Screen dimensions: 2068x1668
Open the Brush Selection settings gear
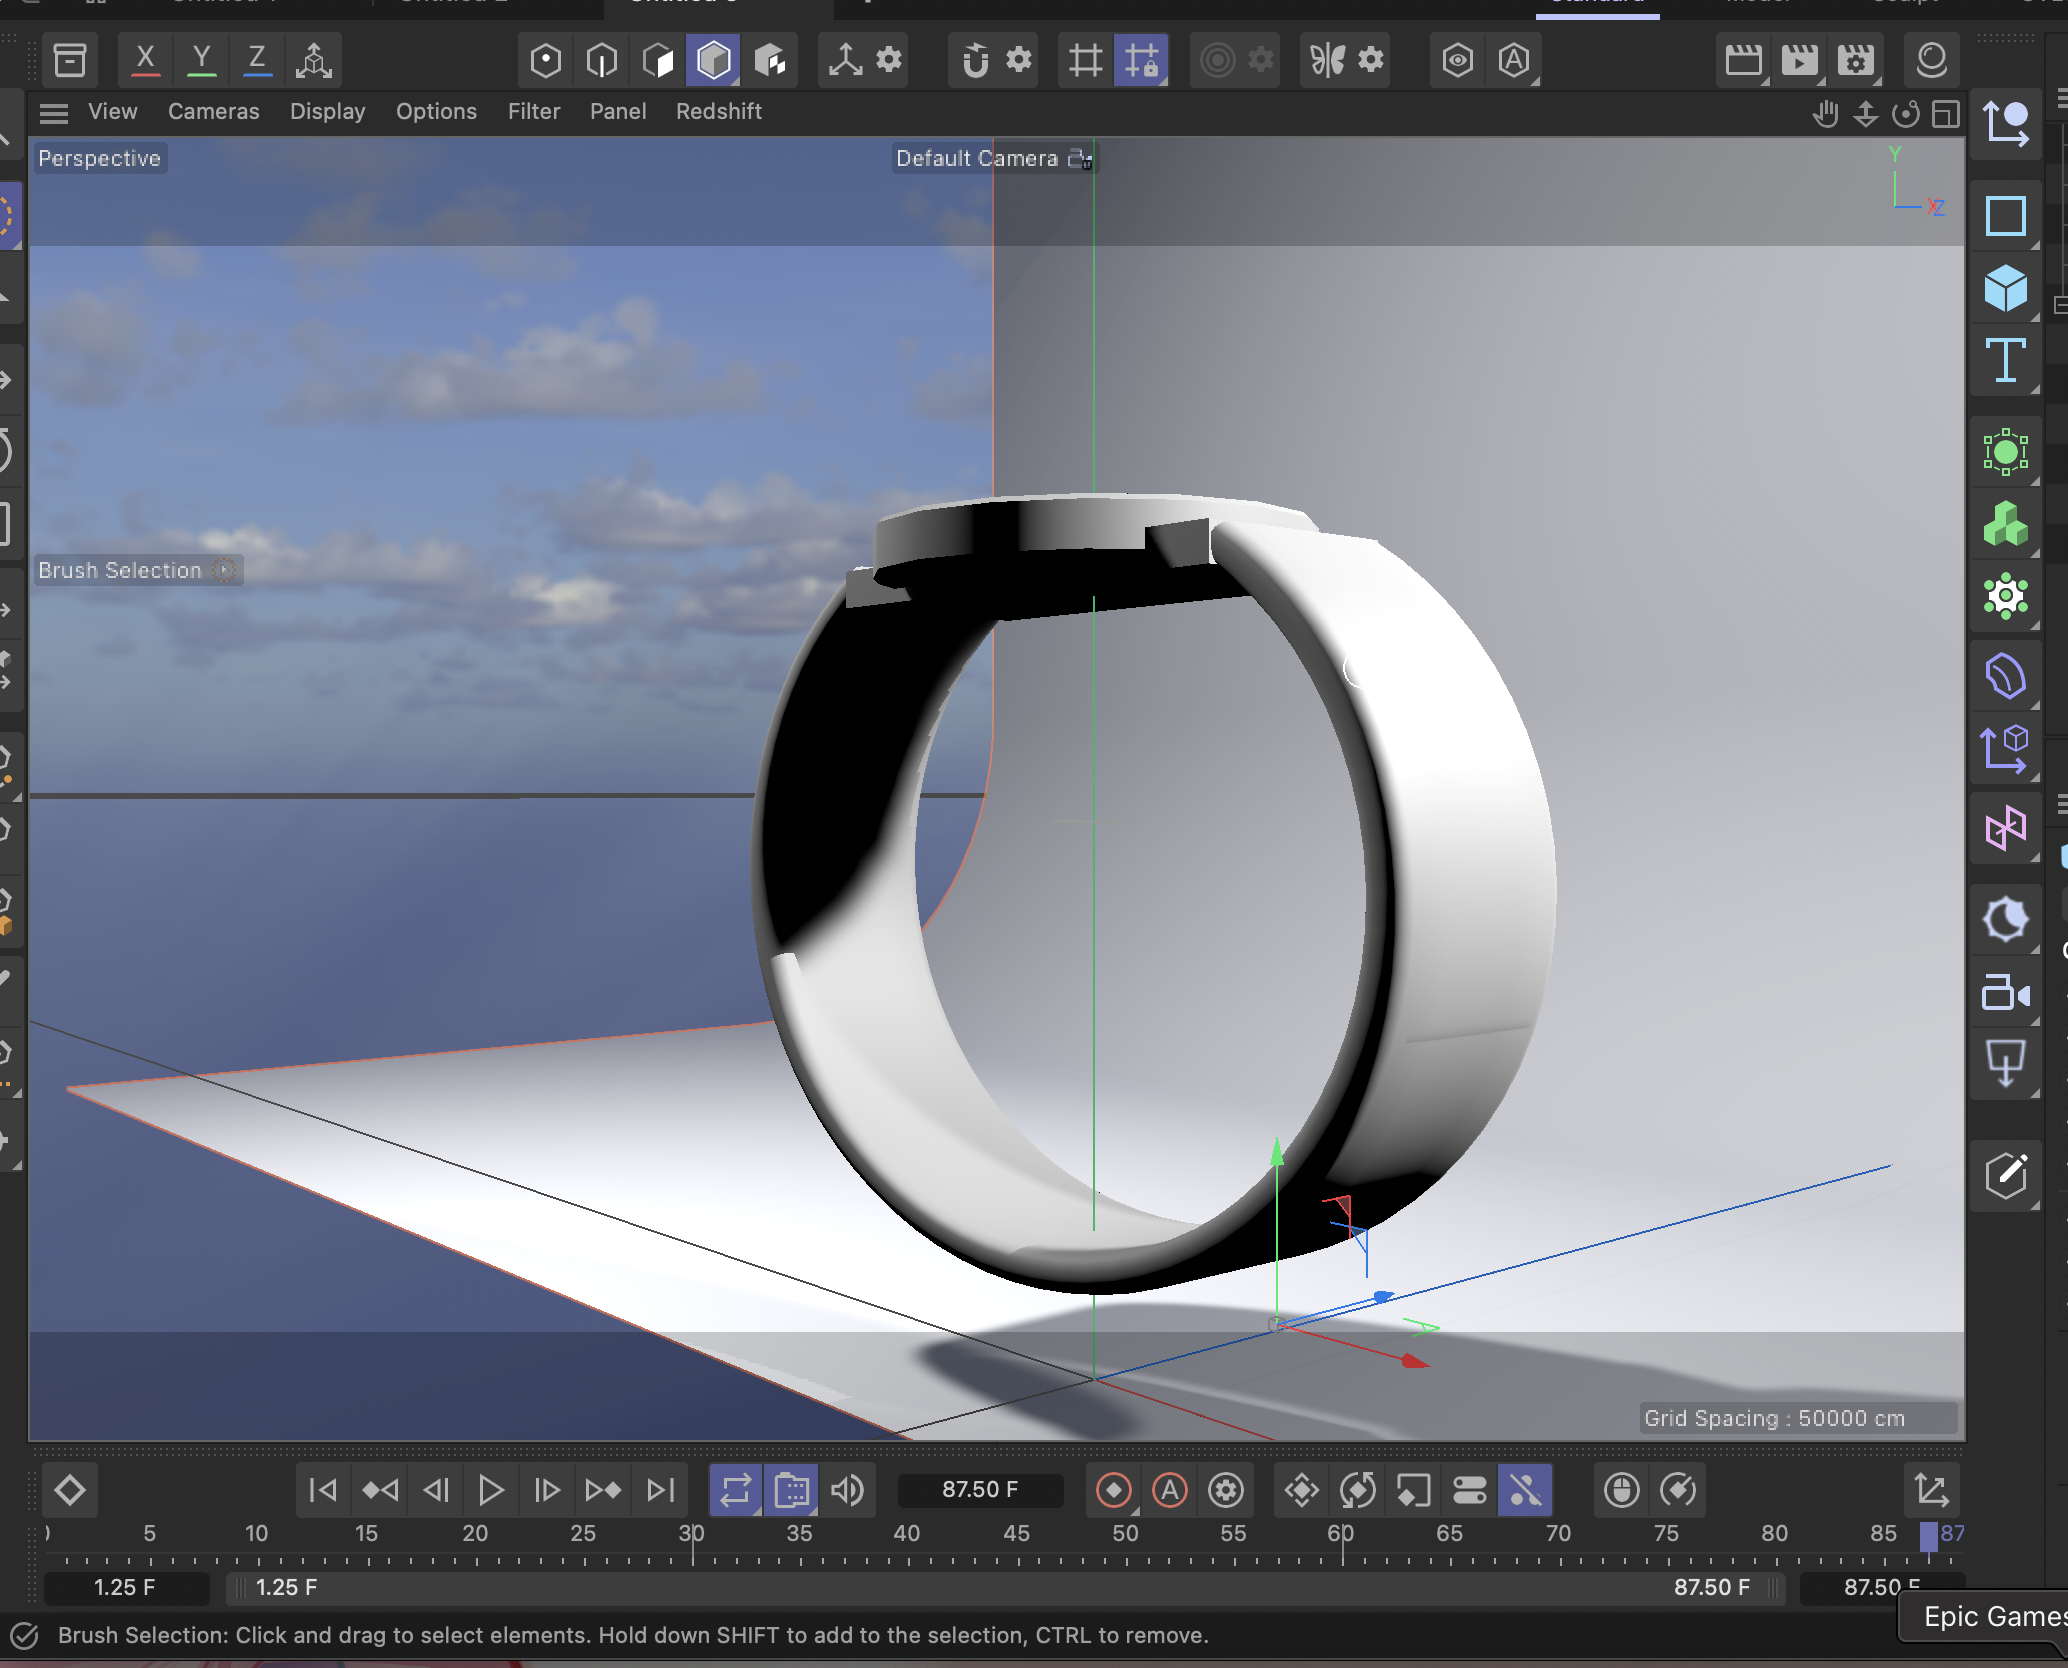[x=223, y=570]
